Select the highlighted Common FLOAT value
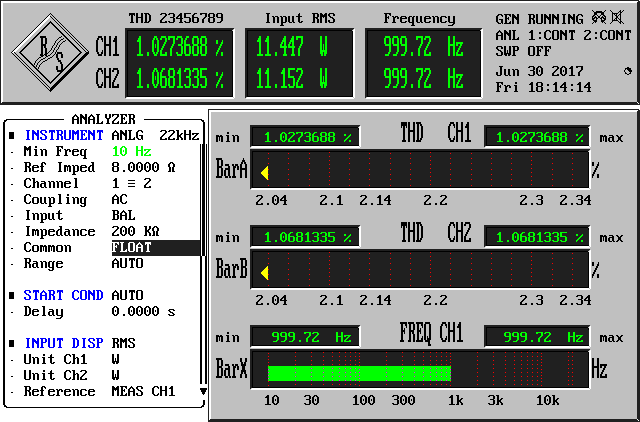 [156, 248]
